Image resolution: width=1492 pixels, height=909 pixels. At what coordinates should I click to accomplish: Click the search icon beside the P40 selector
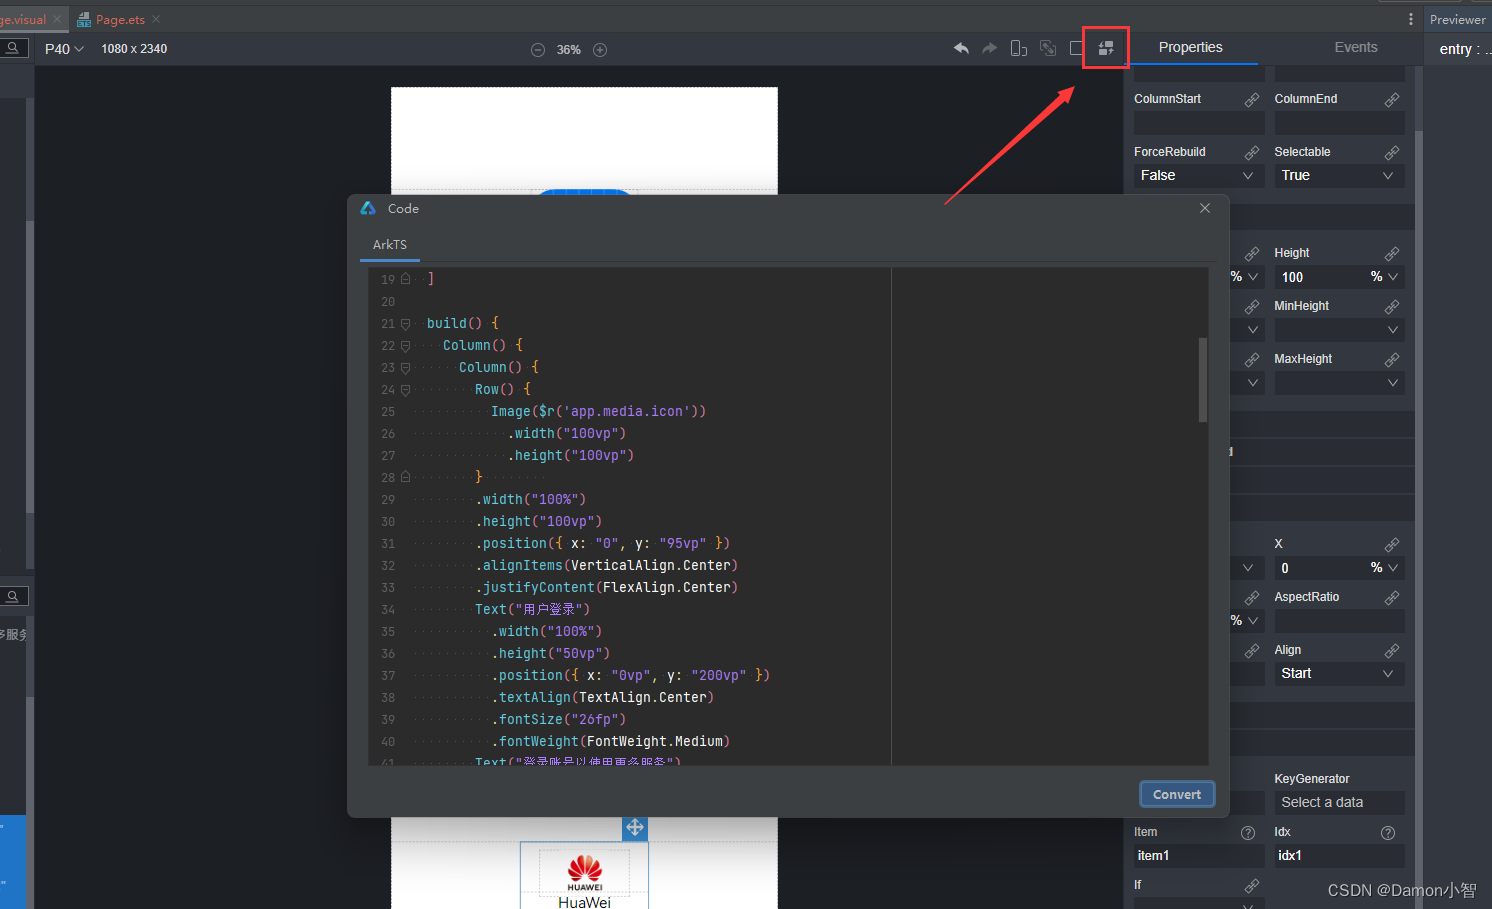(13, 48)
